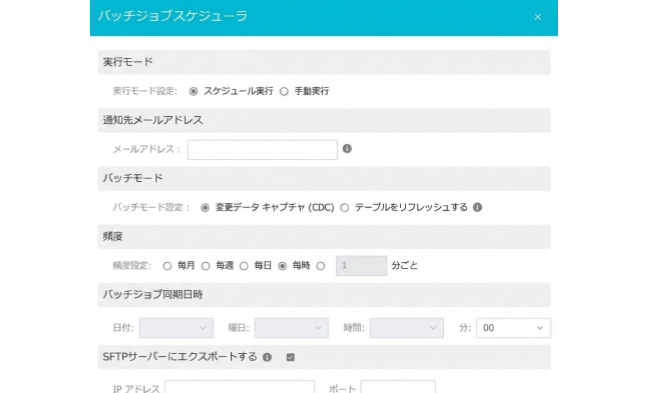648x393 pixels.
Task: Click the 実行モード section header
Action: click(x=324, y=62)
